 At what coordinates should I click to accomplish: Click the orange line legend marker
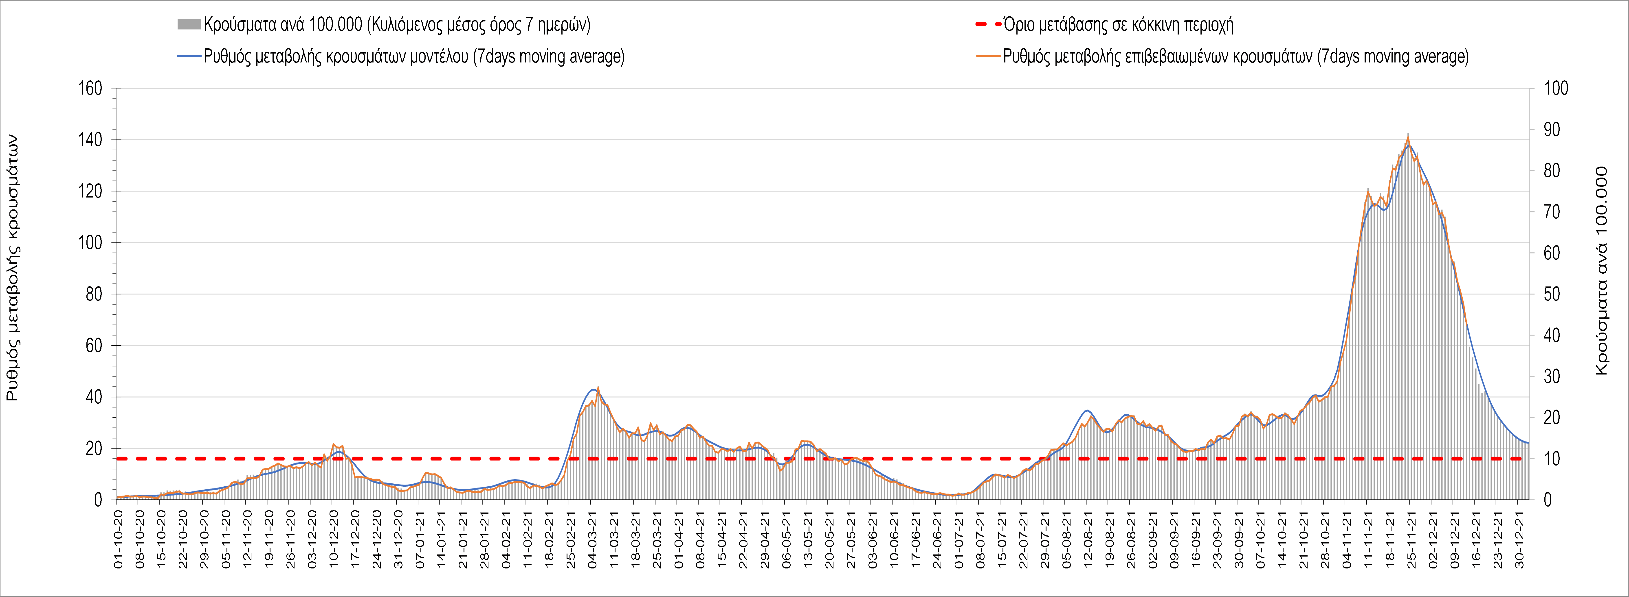tap(986, 57)
